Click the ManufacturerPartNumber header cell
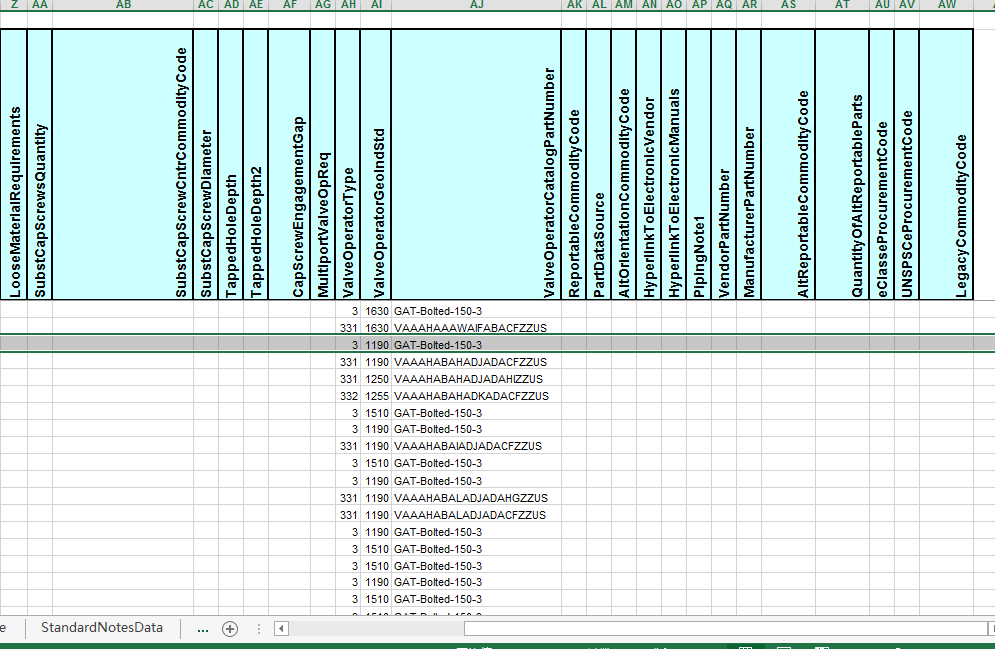Screen dimensions: 995x649 pos(749,164)
